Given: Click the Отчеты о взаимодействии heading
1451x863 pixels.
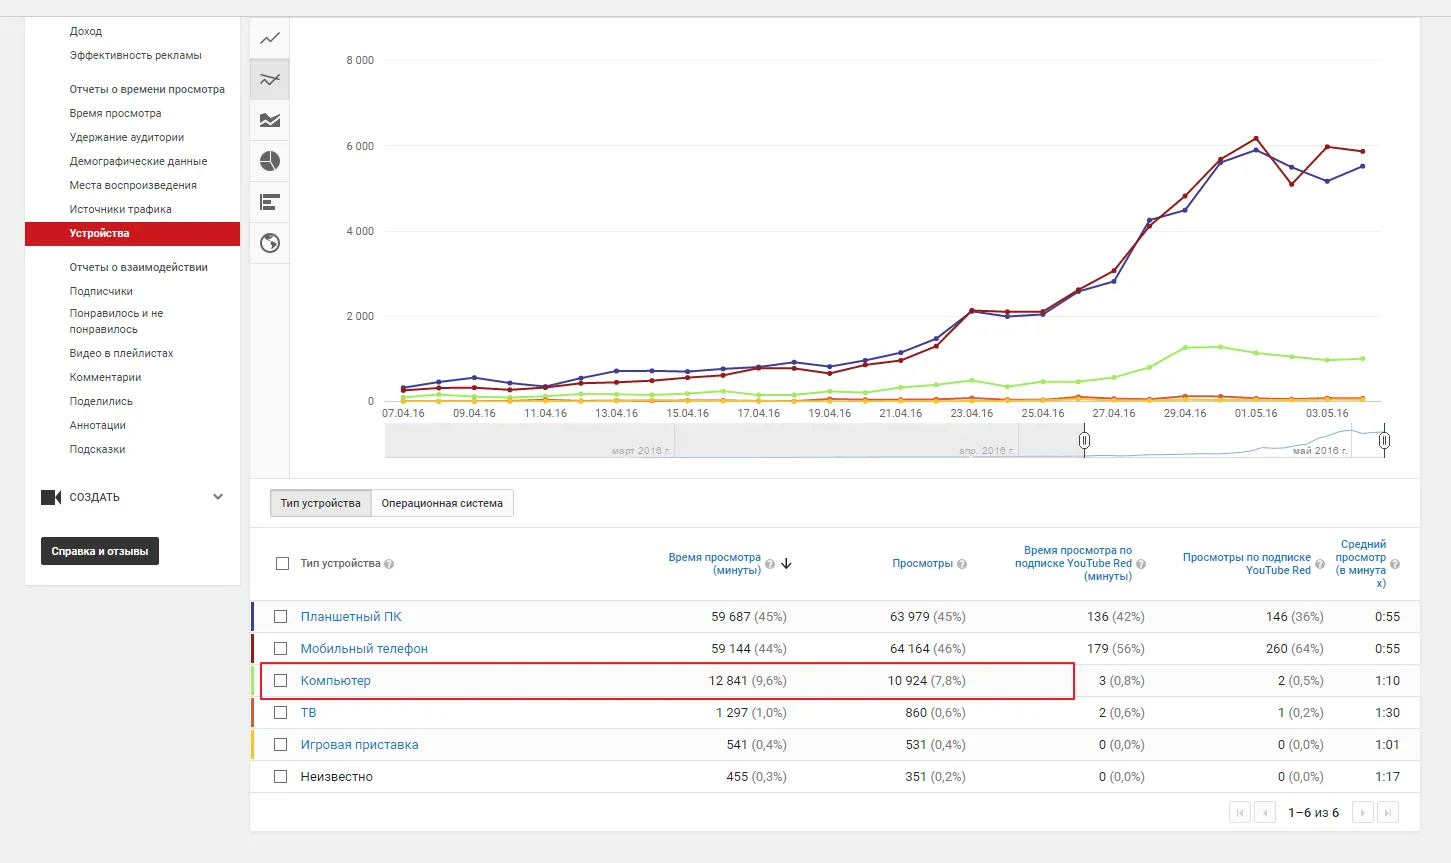Looking at the screenshot, I should pyautogui.click(x=139, y=268).
